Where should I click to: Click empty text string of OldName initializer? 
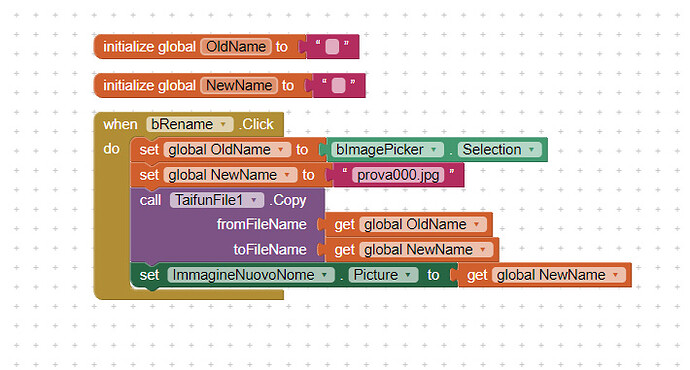pos(332,47)
